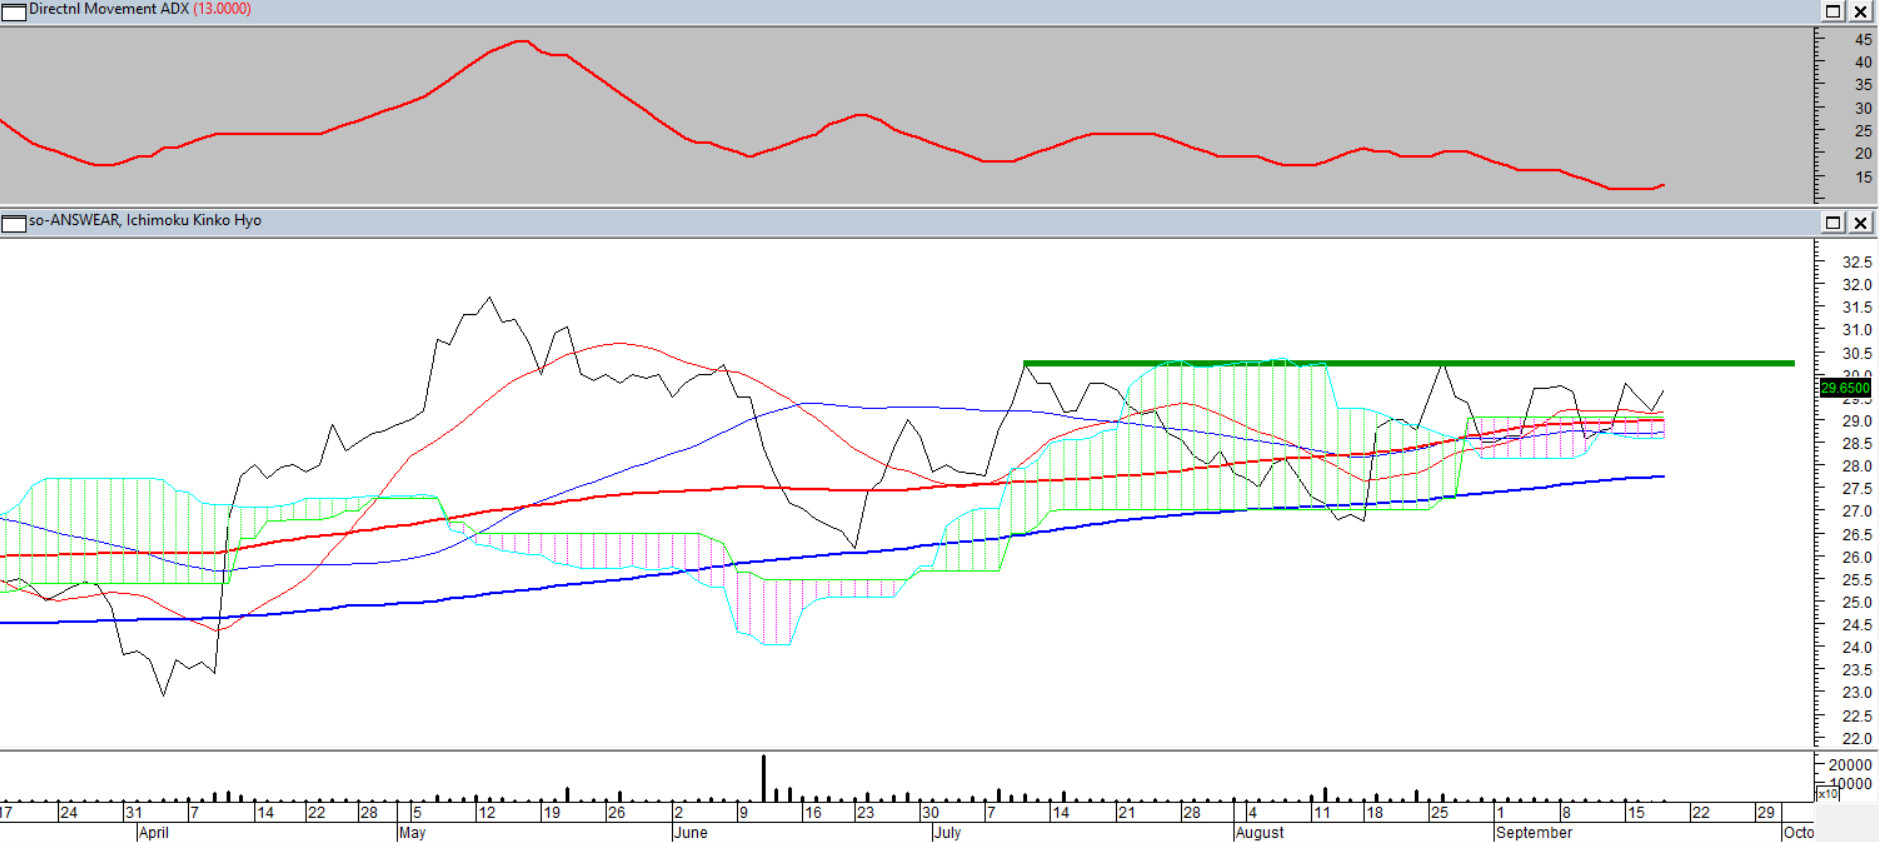Click the 20000 label on volume scale
Screen dimensions: 1879x842
1850,765
